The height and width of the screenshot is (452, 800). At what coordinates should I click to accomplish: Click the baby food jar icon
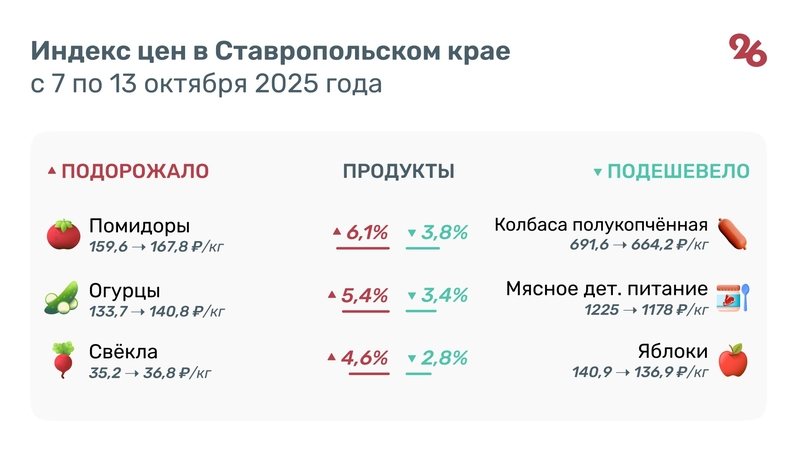pos(733,297)
